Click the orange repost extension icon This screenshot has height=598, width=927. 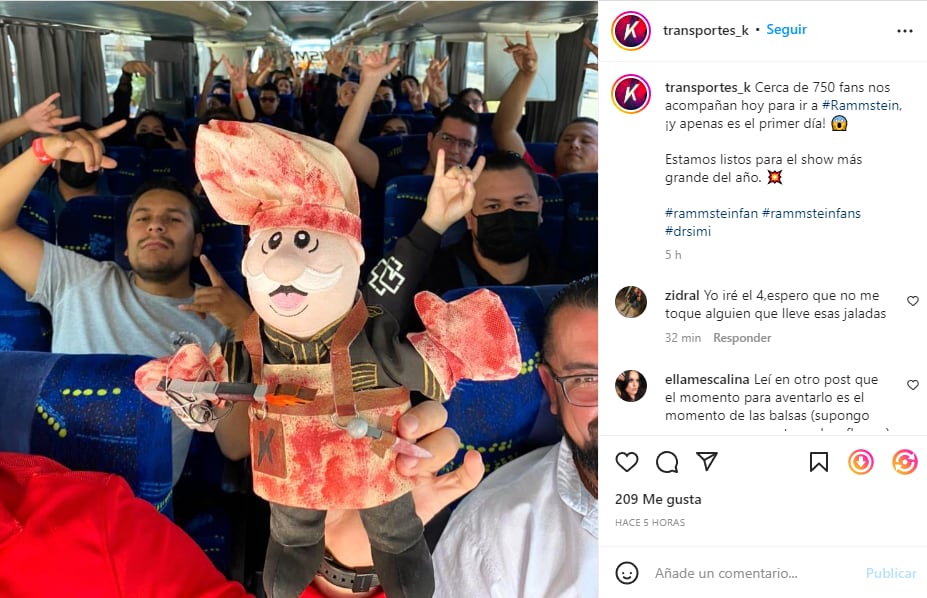pos(905,462)
